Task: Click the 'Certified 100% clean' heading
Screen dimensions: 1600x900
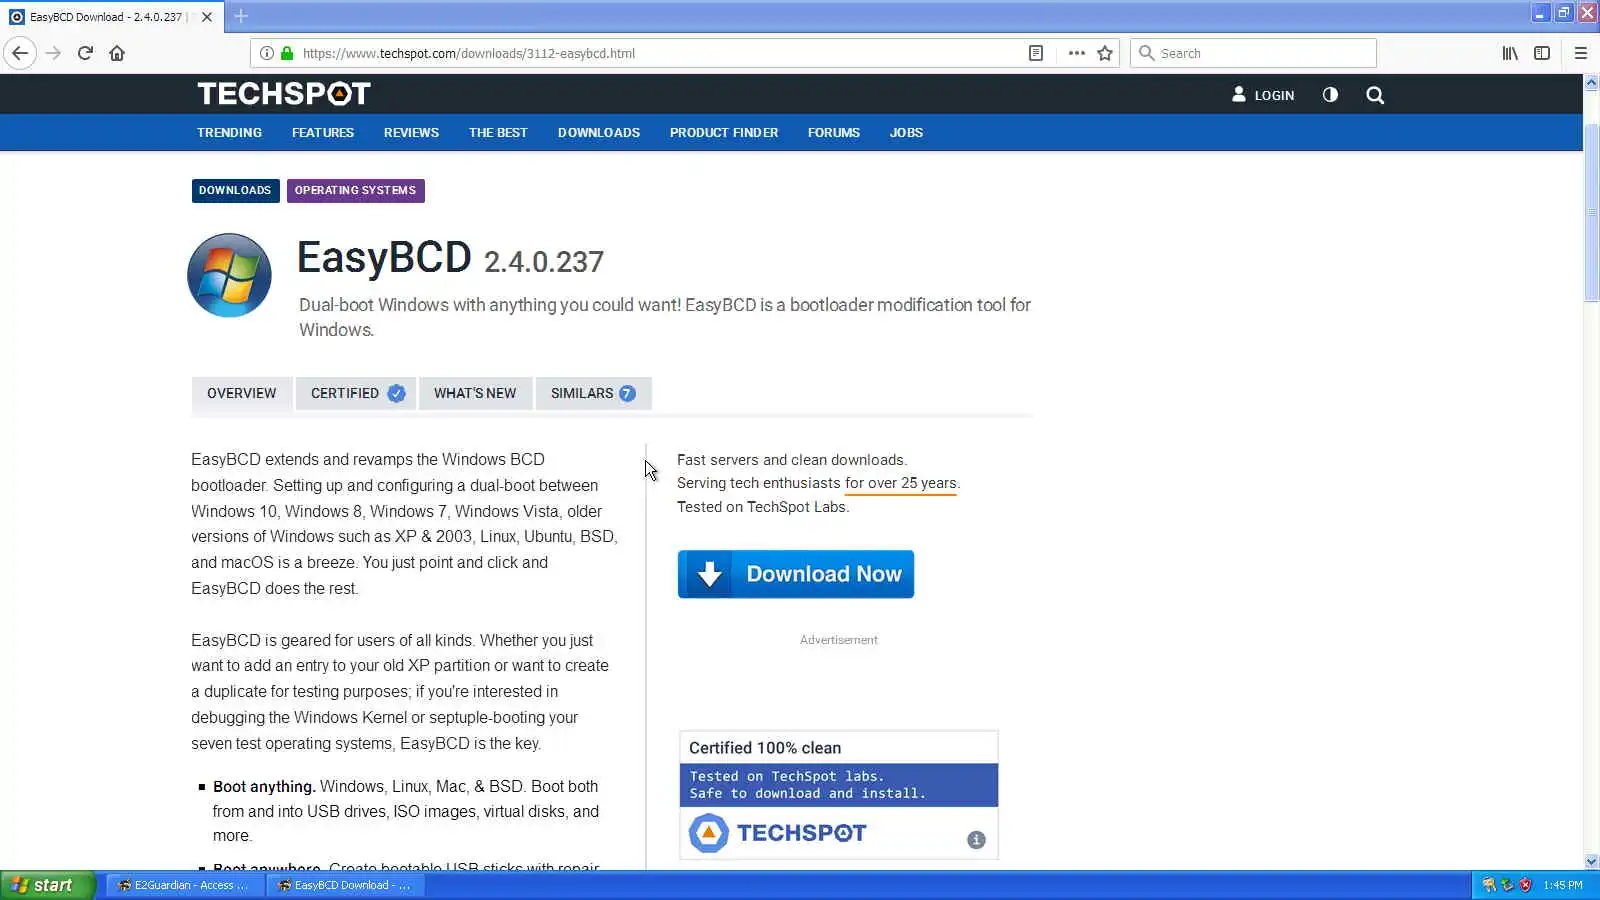Action: pos(765,748)
